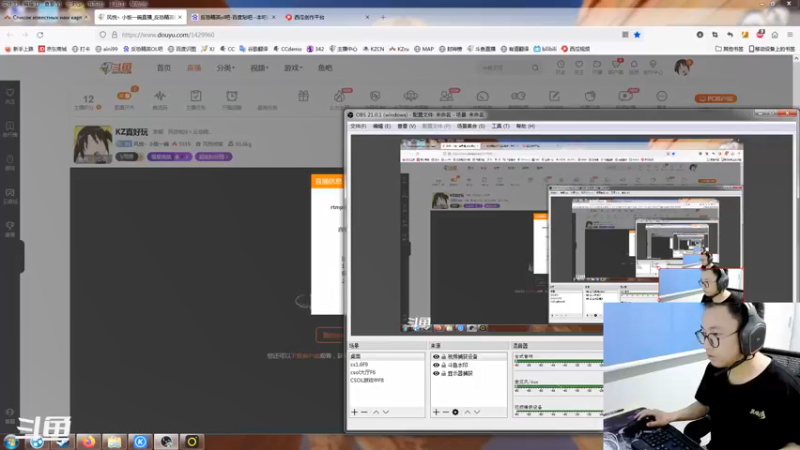The image size is (800, 450).
Task: Open the 编辑(E) menu in OBS
Action: click(382, 126)
